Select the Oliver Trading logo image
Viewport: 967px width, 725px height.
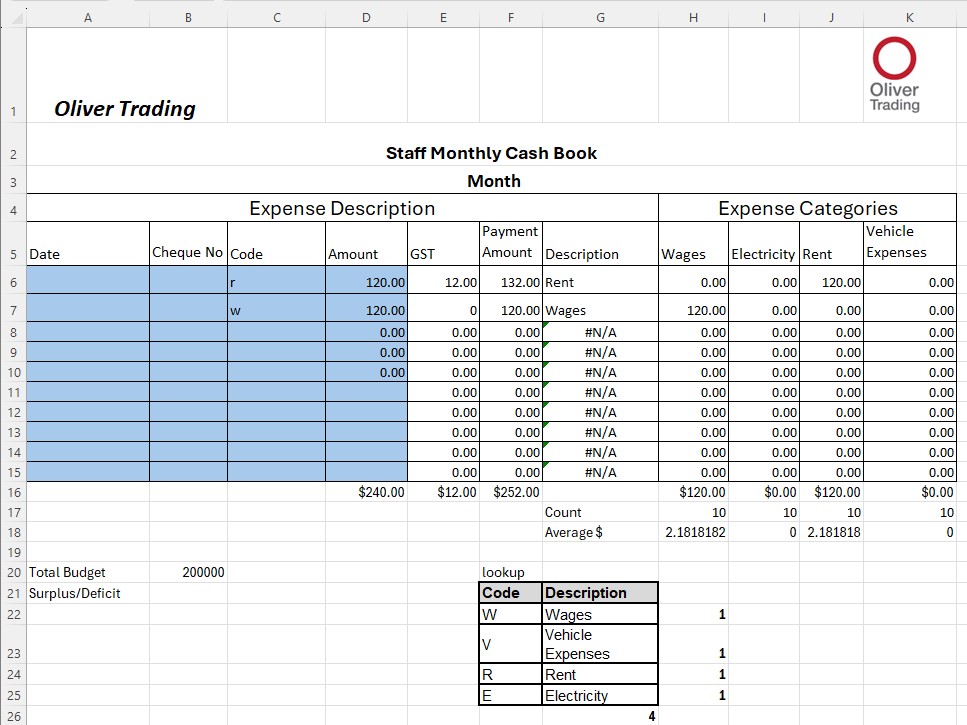pos(894,75)
